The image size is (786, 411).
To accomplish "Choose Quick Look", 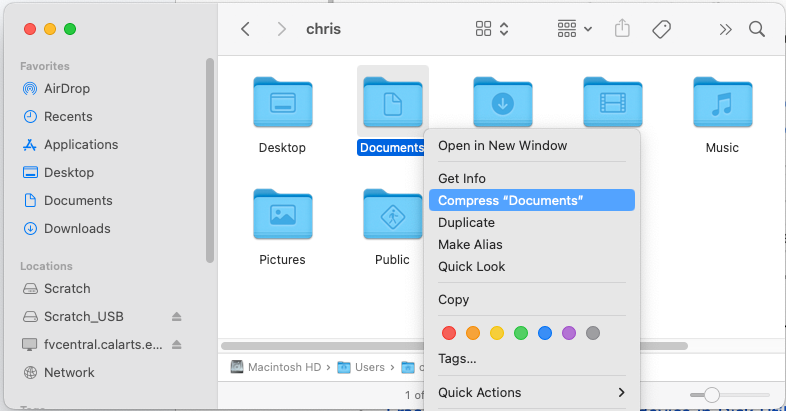I will [x=532, y=267].
